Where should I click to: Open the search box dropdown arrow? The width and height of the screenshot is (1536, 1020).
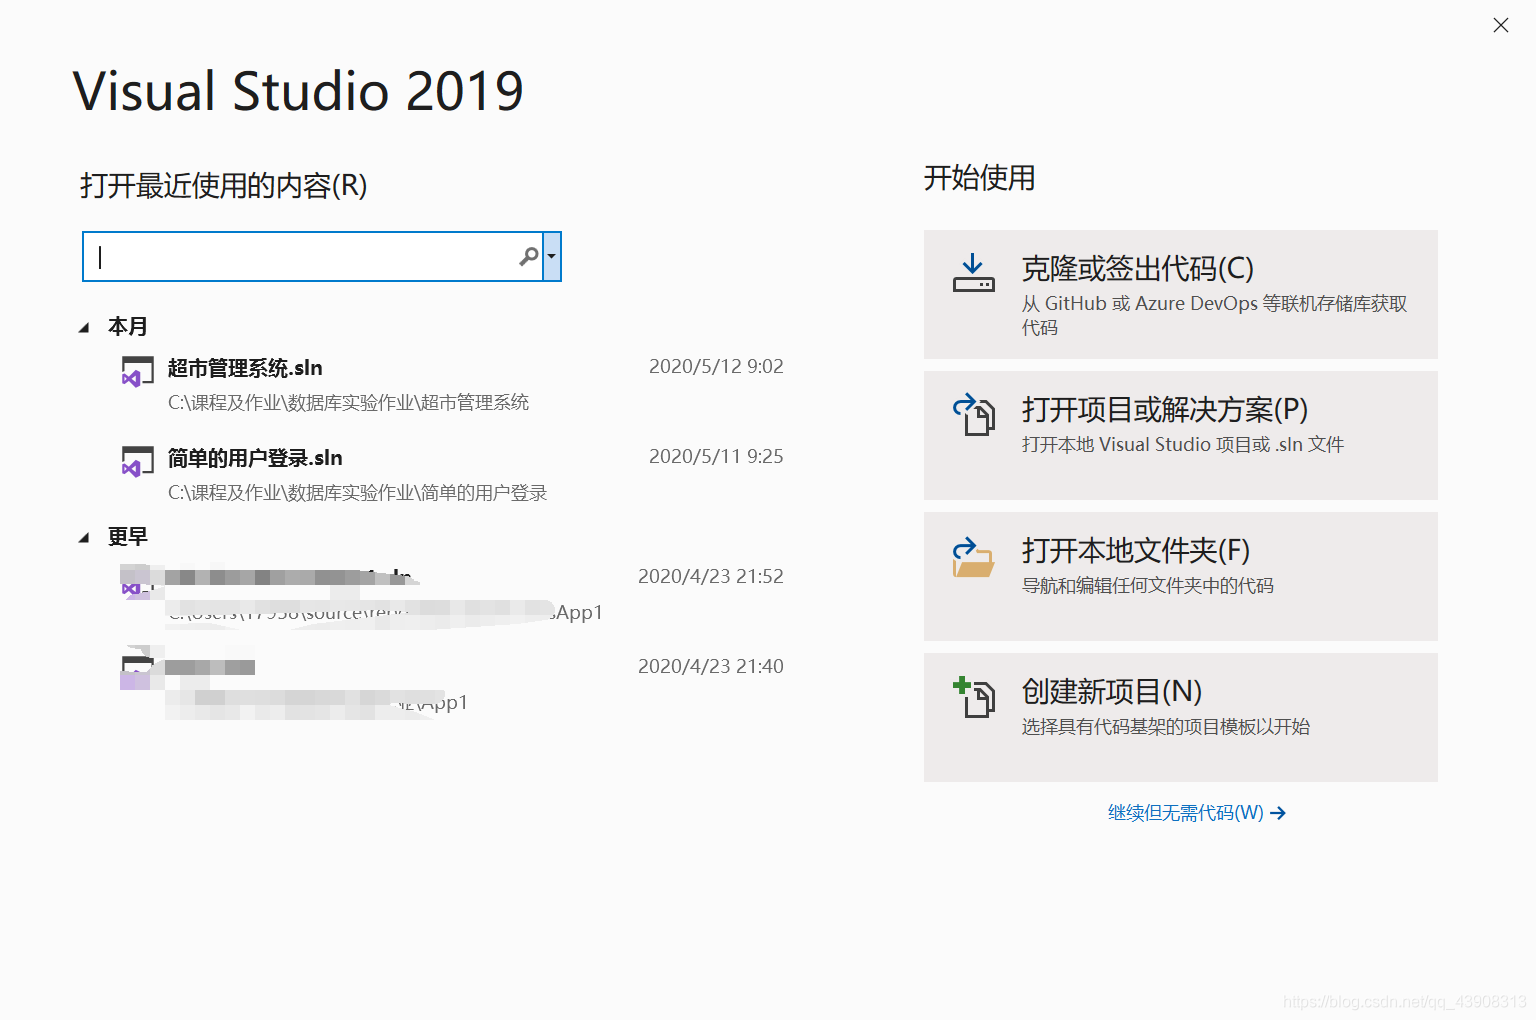coord(551,257)
